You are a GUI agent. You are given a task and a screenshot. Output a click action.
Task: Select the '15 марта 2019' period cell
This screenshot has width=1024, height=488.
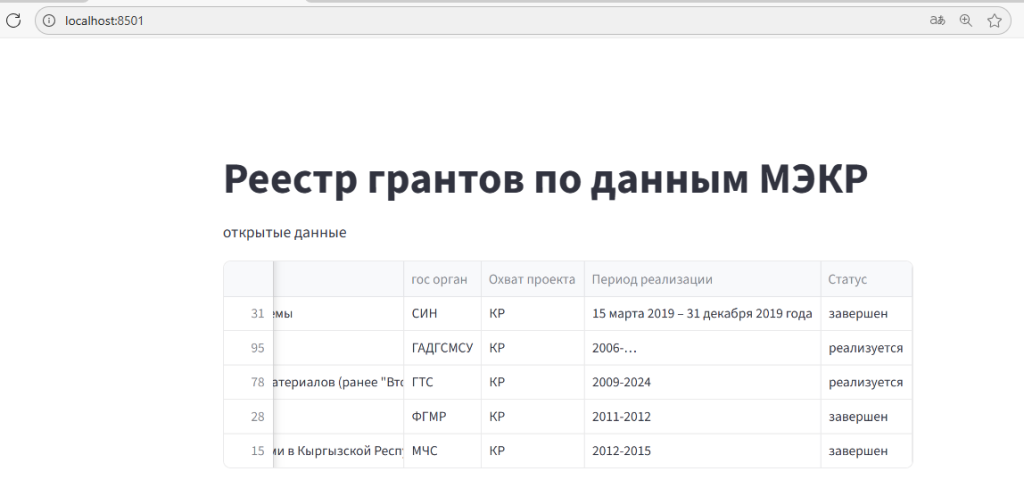[702, 314]
